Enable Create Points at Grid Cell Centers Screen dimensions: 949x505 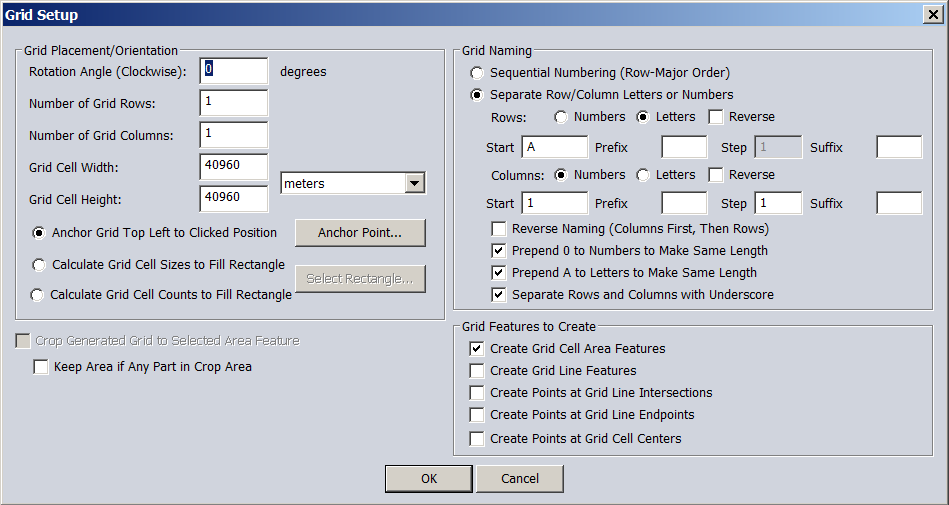(477, 439)
